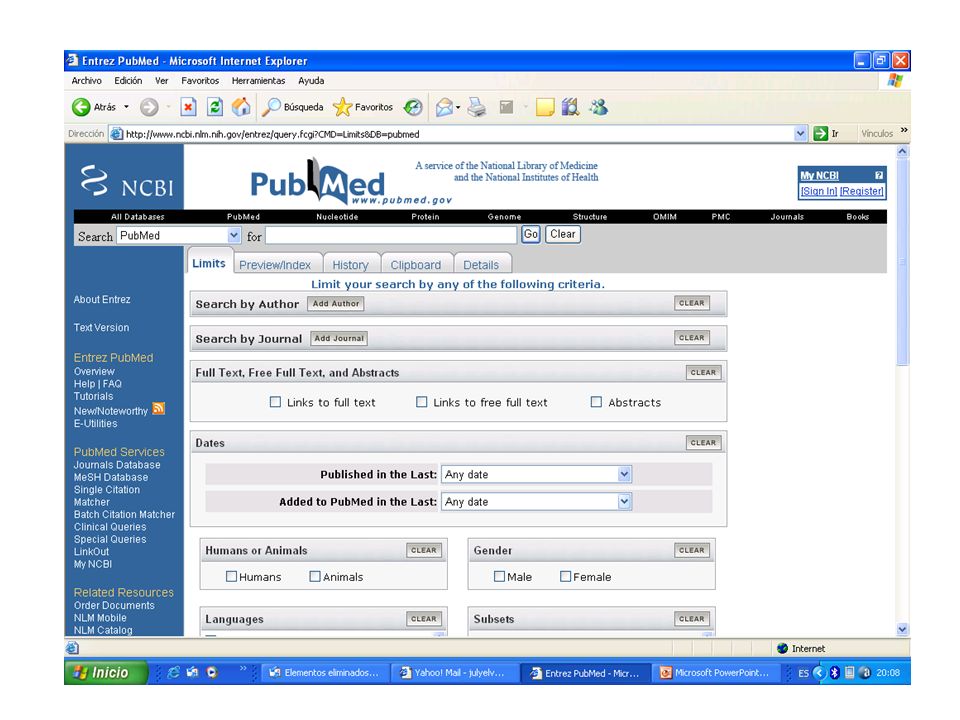This screenshot has height=720, width=960.
Task: Refresh the page using the green arrows icon
Action: click(x=214, y=107)
